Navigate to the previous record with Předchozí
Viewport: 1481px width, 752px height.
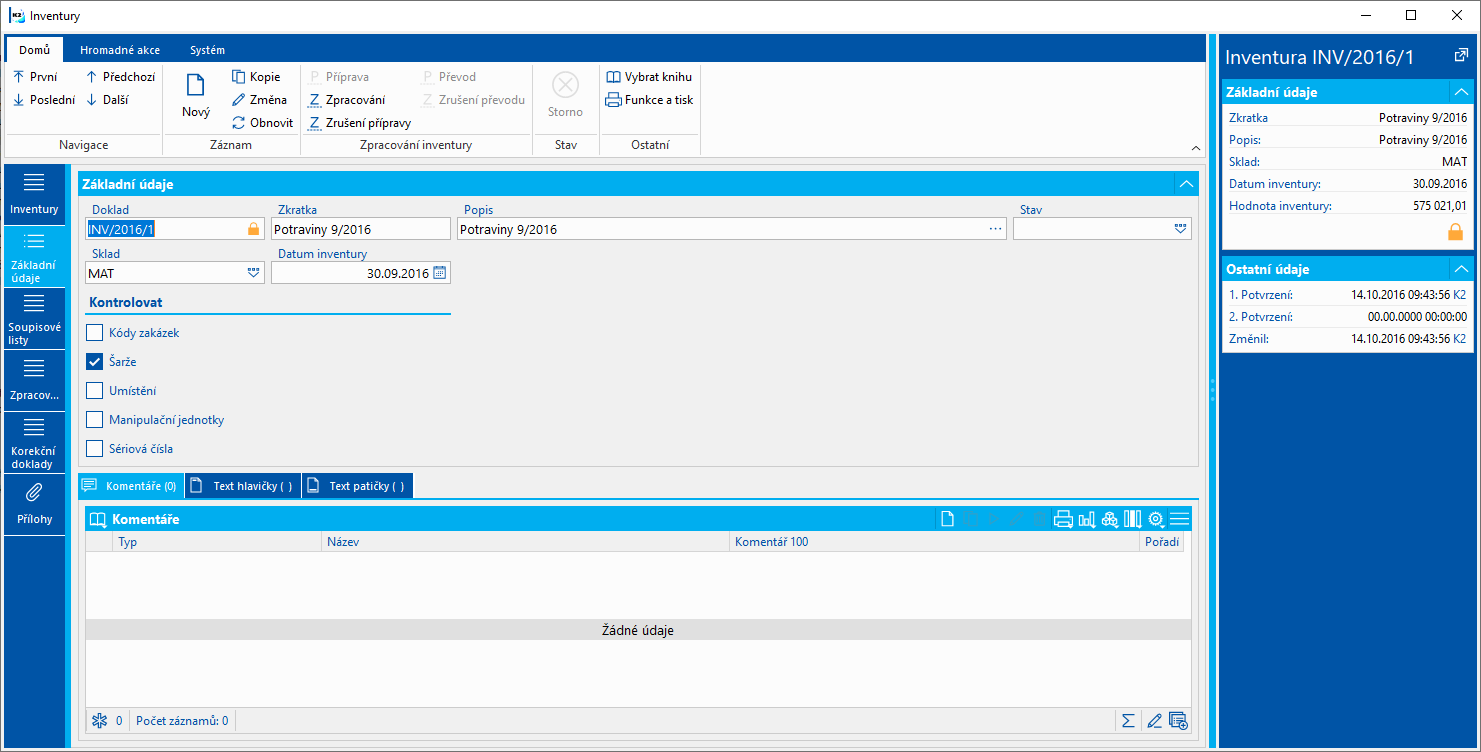click(119, 77)
